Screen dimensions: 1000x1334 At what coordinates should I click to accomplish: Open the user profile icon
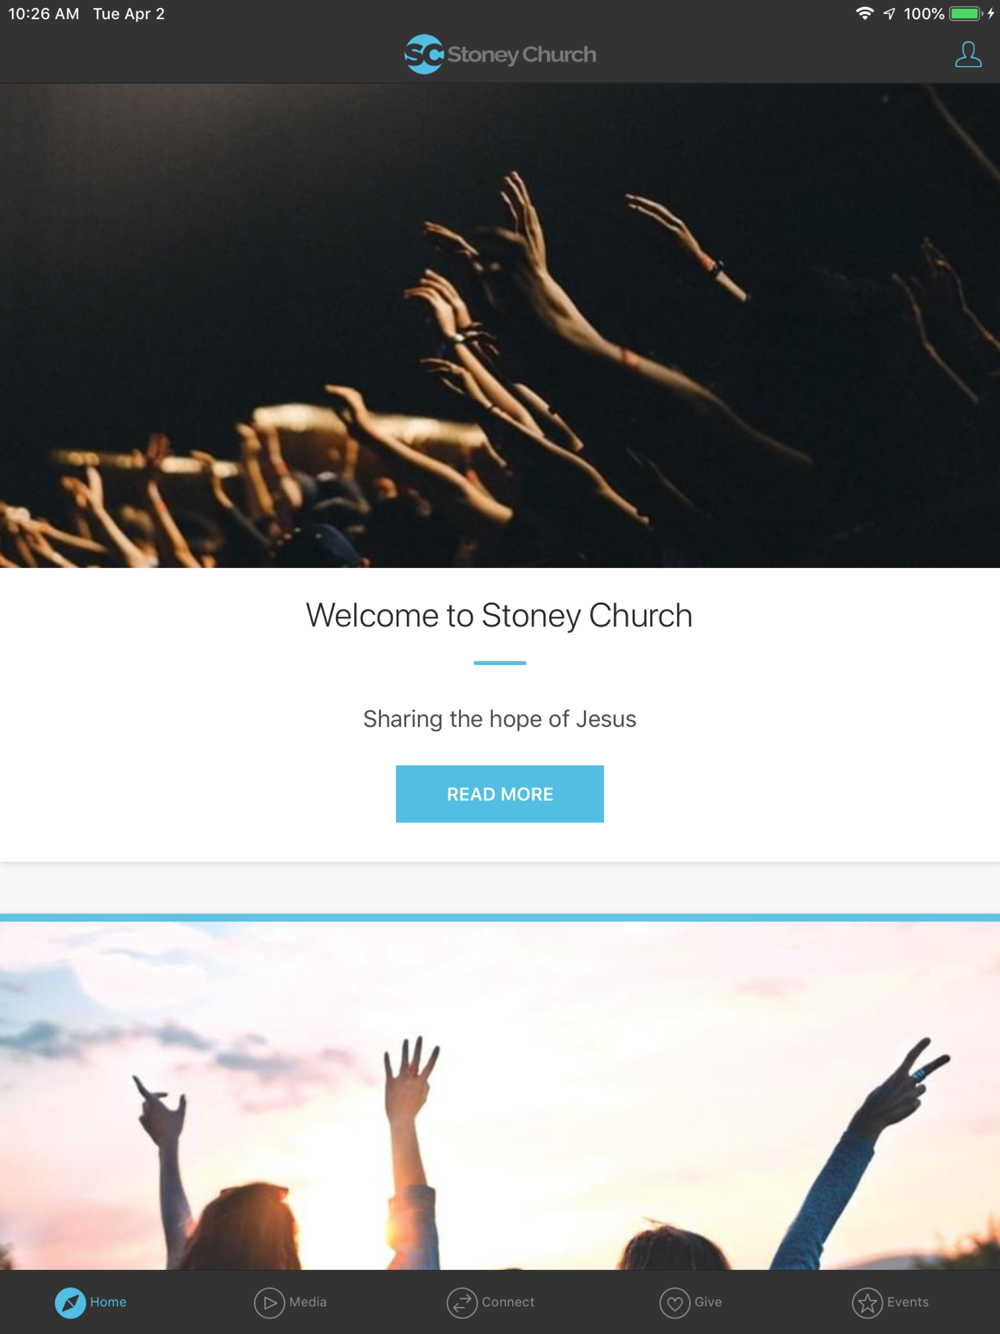967,55
